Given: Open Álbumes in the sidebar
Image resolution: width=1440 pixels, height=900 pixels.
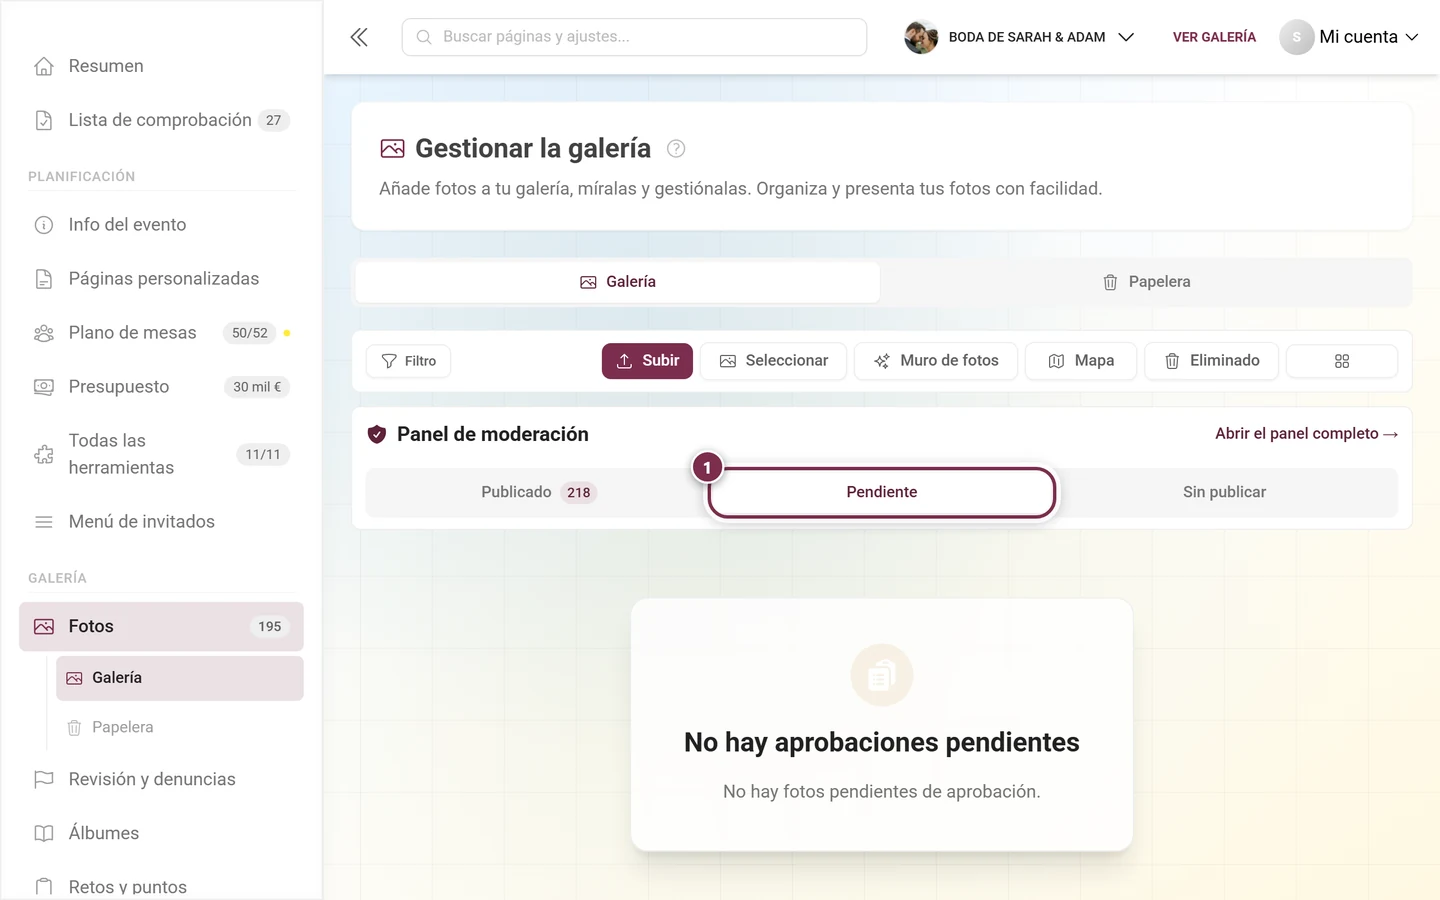Looking at the screenshot, I should 161,834.
